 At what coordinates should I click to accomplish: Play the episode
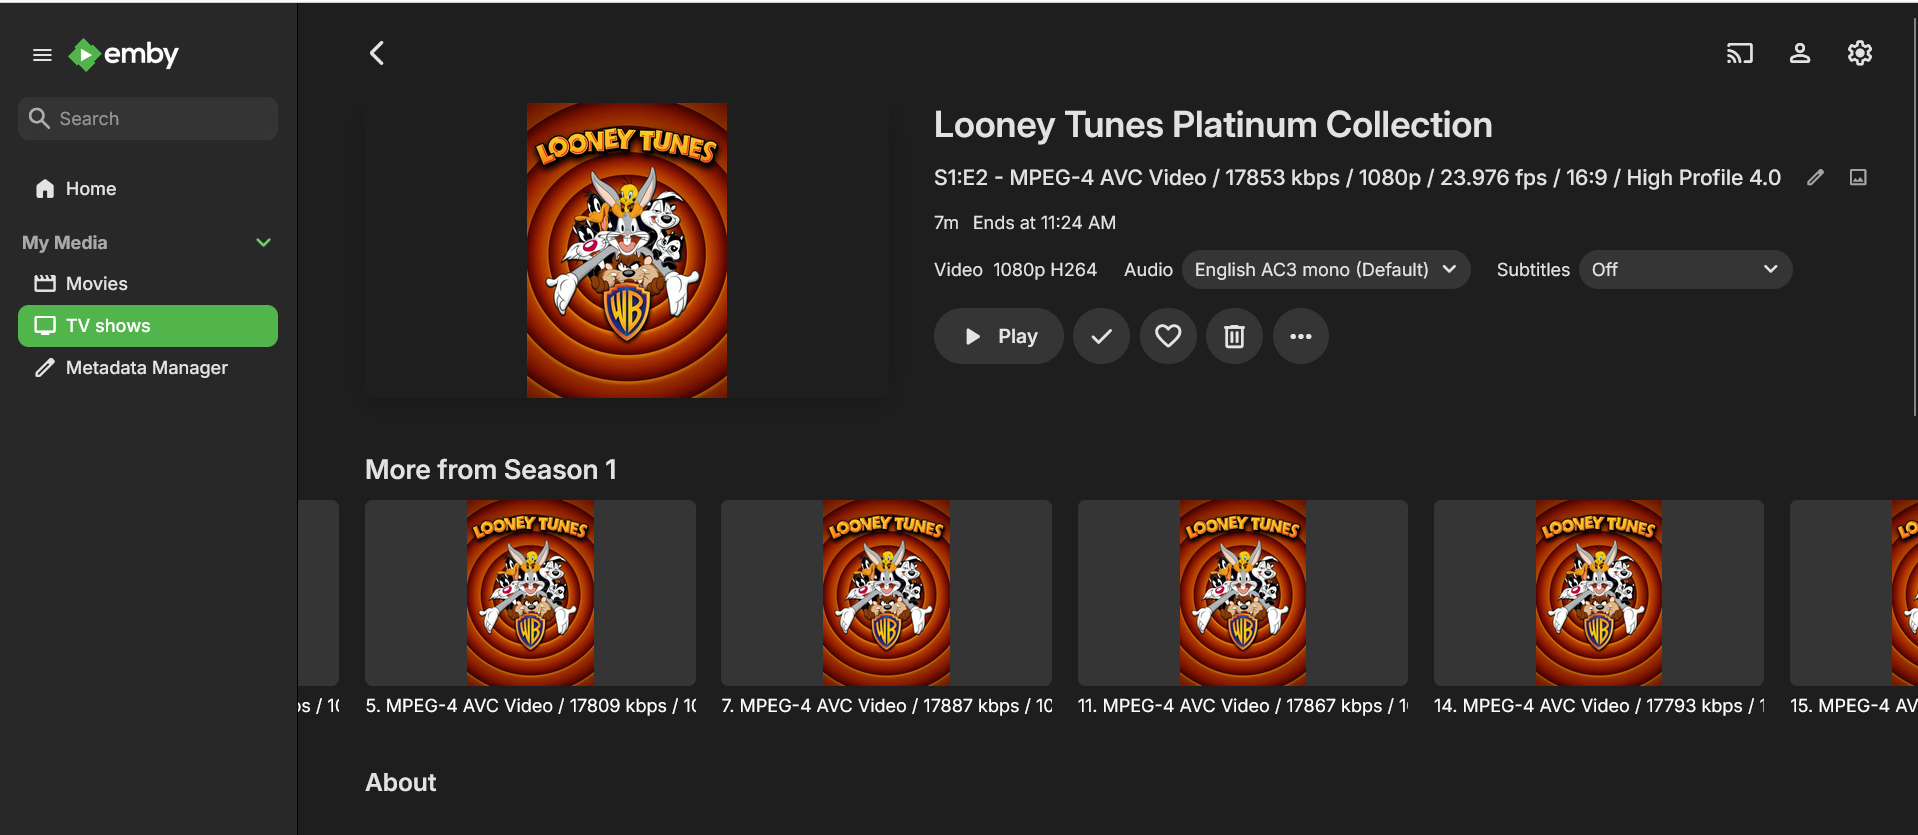(x=999, y=336)
